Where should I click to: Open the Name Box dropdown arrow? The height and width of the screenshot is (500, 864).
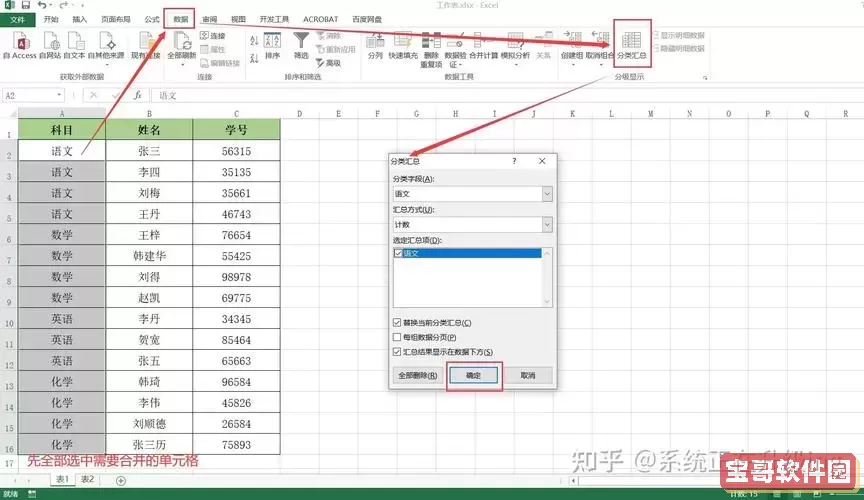(59, 95)
